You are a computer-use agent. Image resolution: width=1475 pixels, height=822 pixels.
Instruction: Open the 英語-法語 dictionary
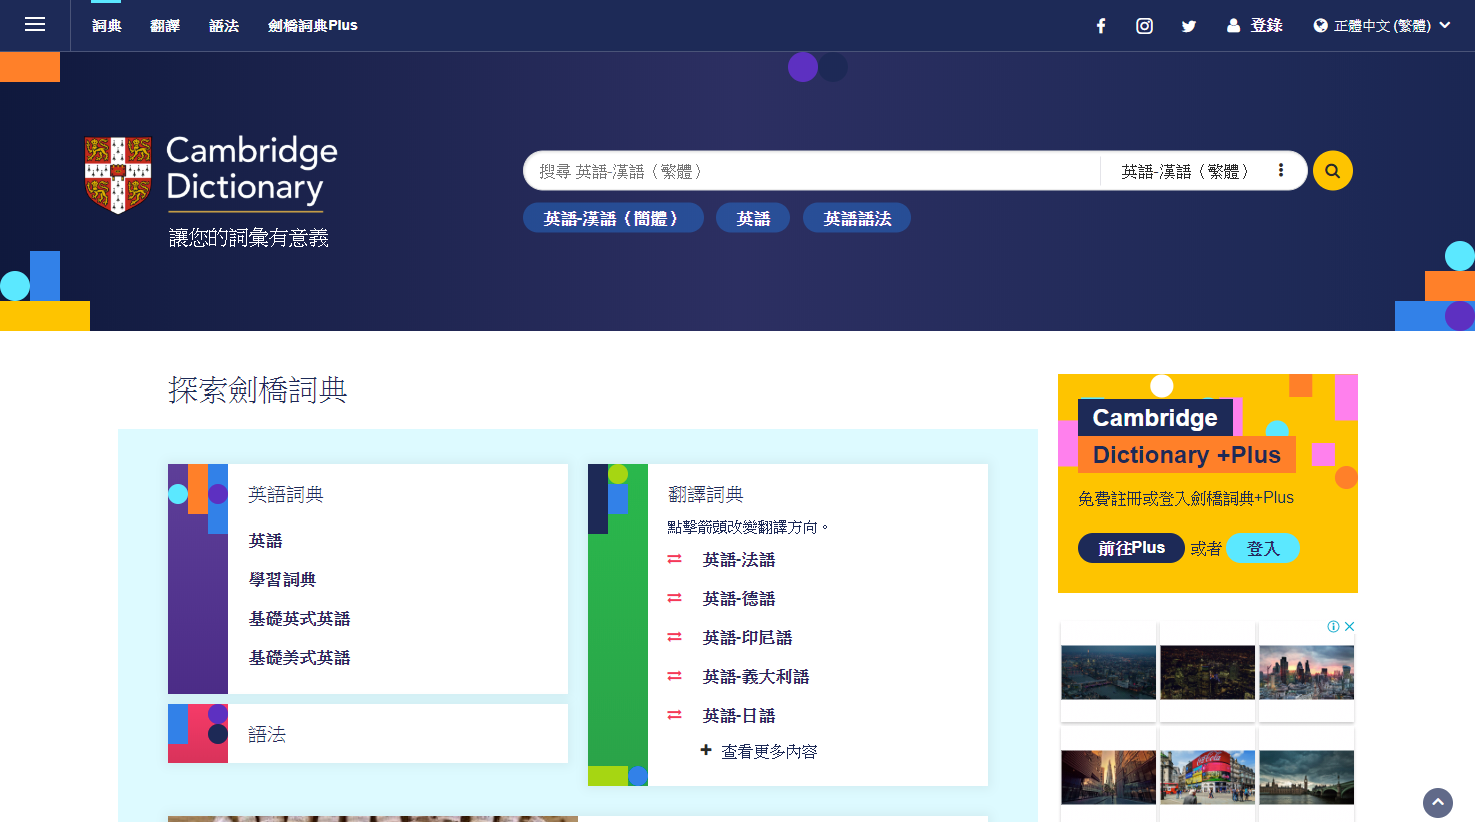pos(739,560)
